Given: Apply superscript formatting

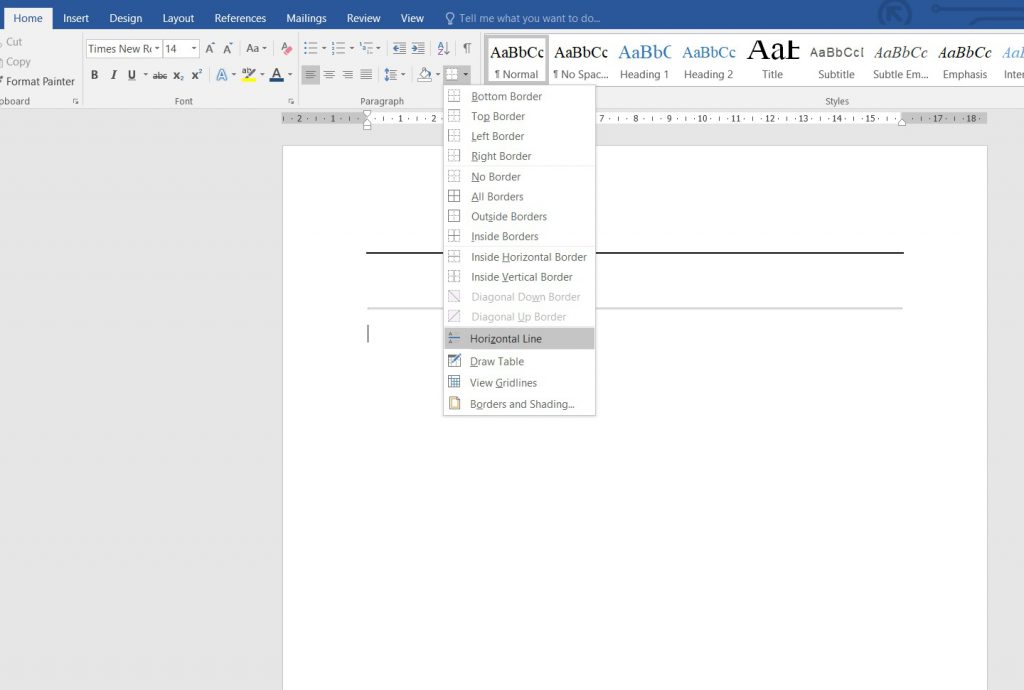Looking at the screenshot, I should tap(197, 75).
